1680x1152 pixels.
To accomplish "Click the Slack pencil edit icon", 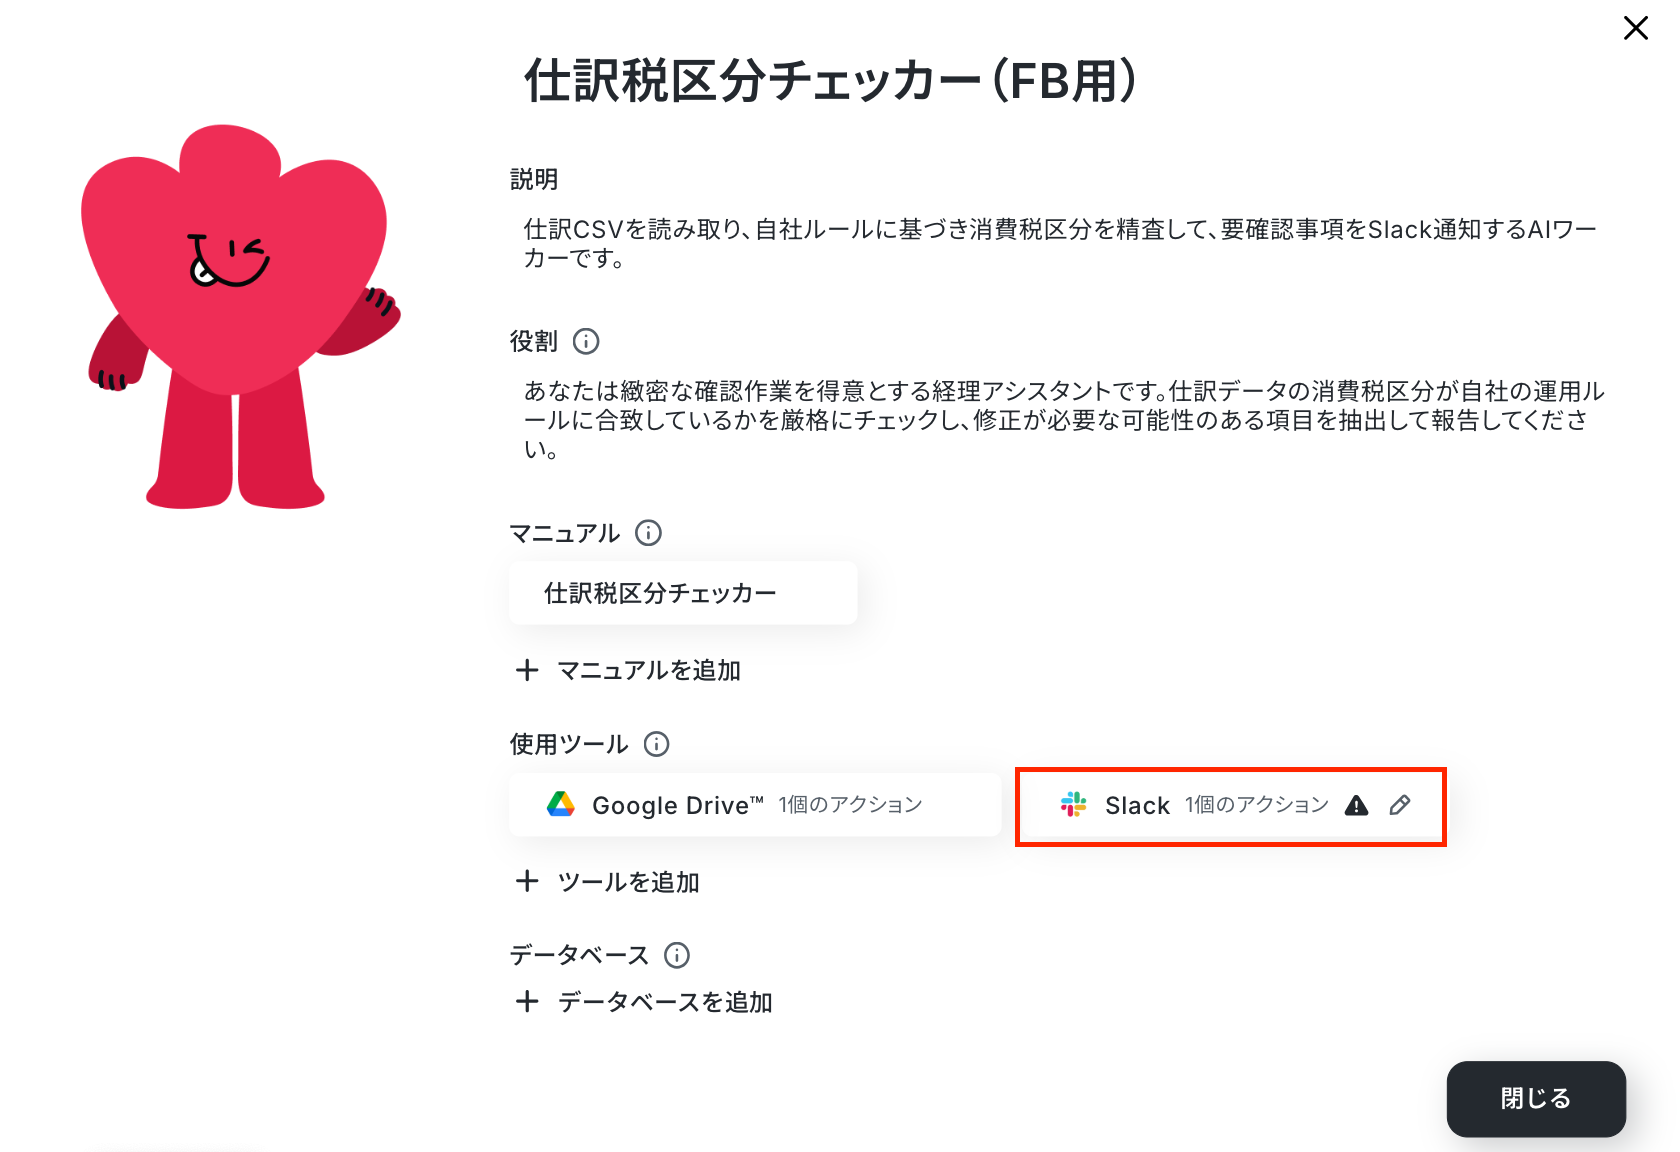I will point(1400,805).
